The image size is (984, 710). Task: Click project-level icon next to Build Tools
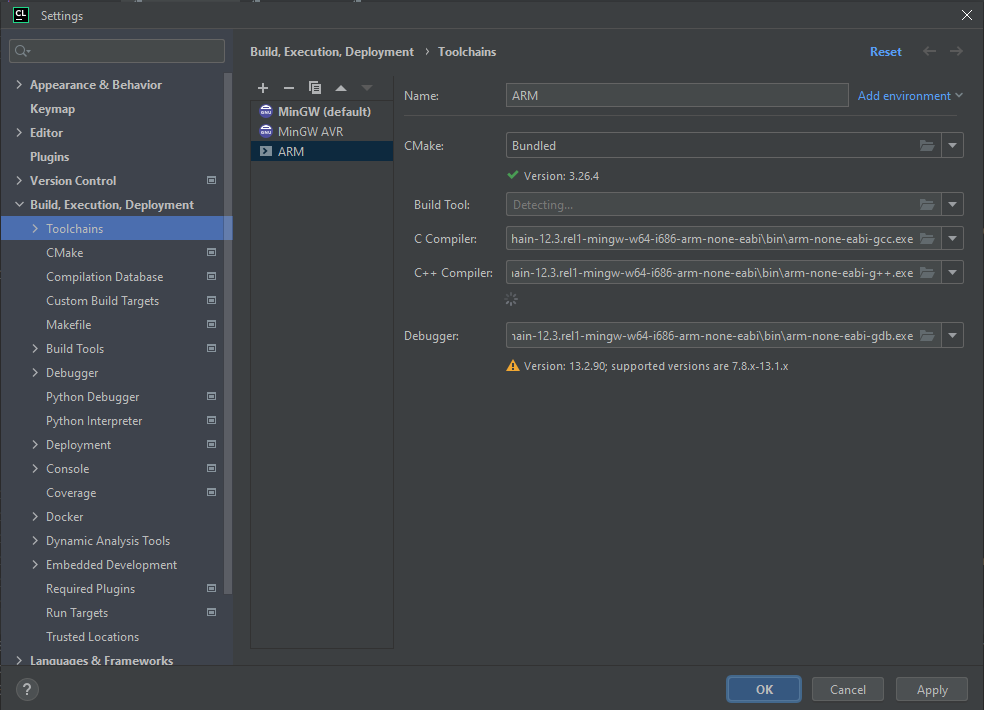click(x=211, y=348)
